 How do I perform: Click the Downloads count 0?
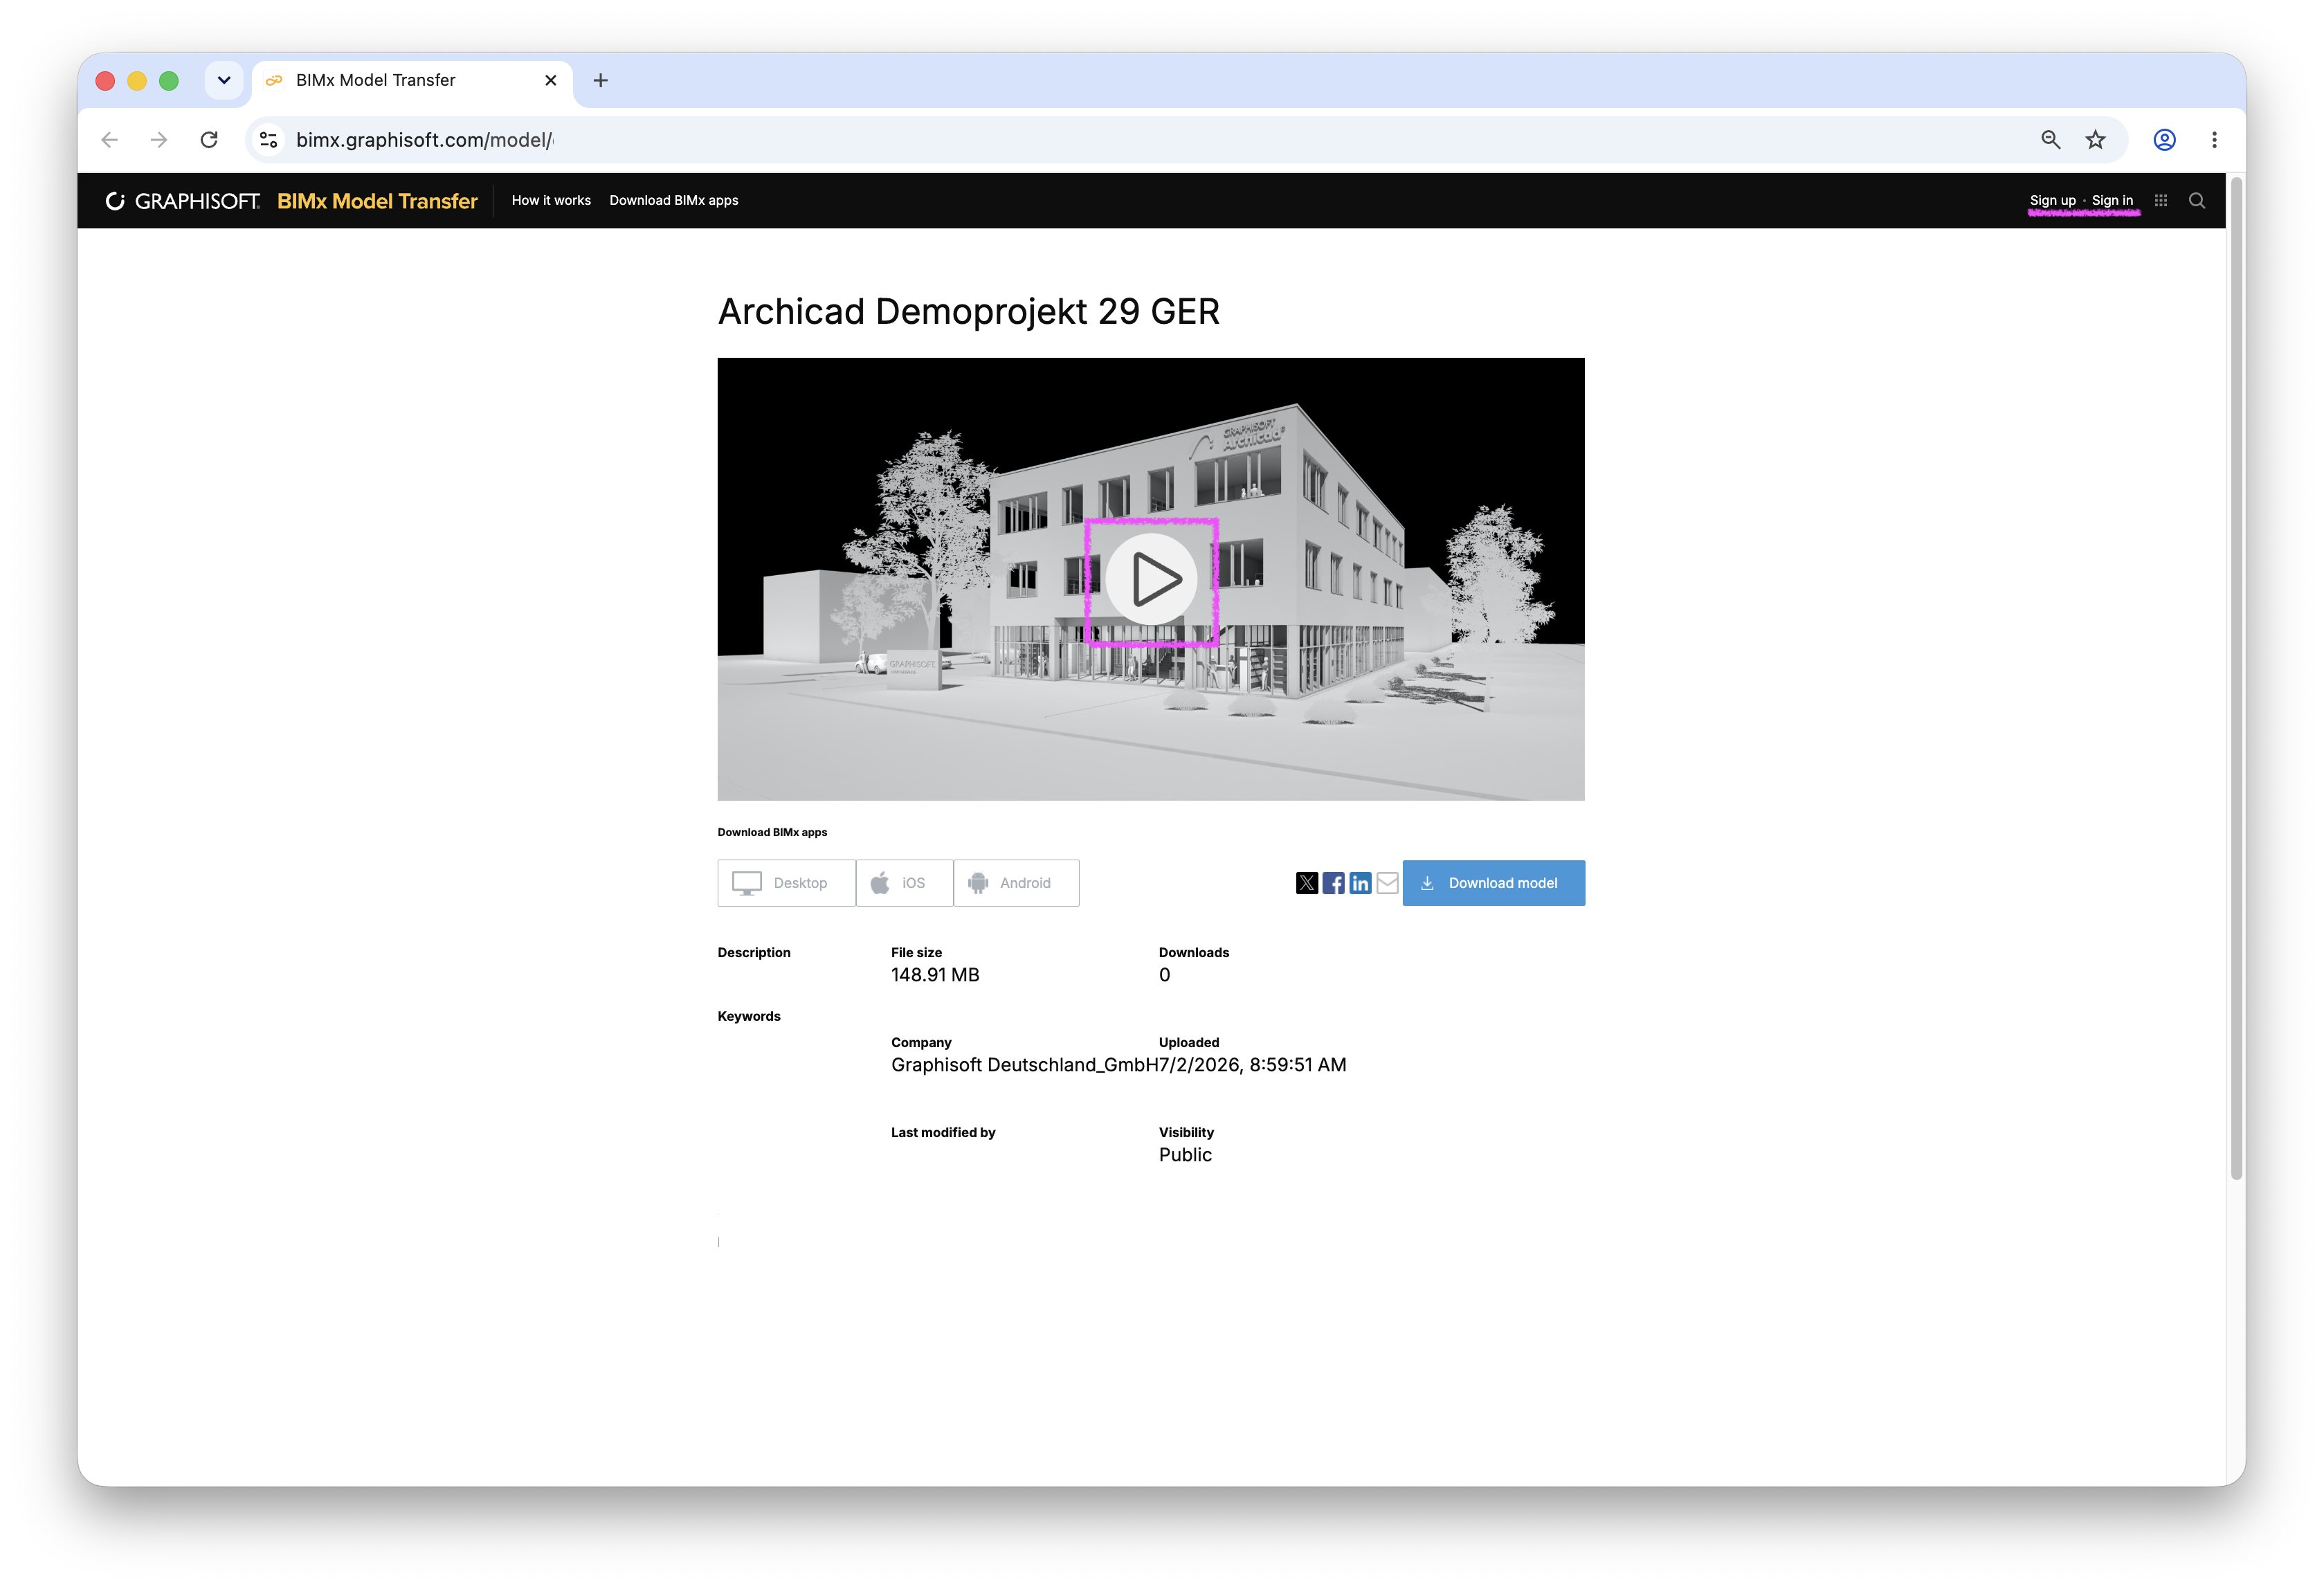click(1164, 975)
